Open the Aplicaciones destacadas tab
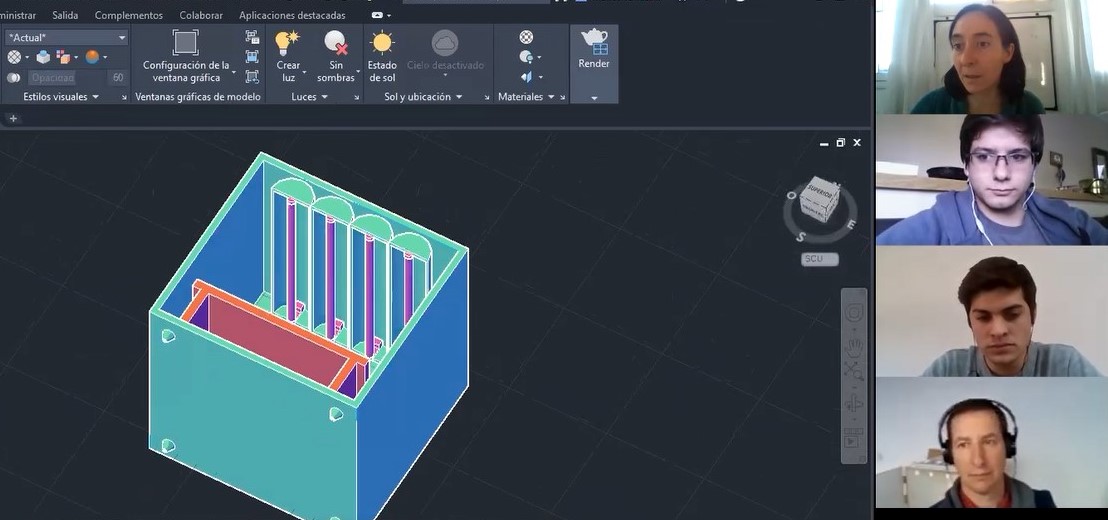 (292, 15)
